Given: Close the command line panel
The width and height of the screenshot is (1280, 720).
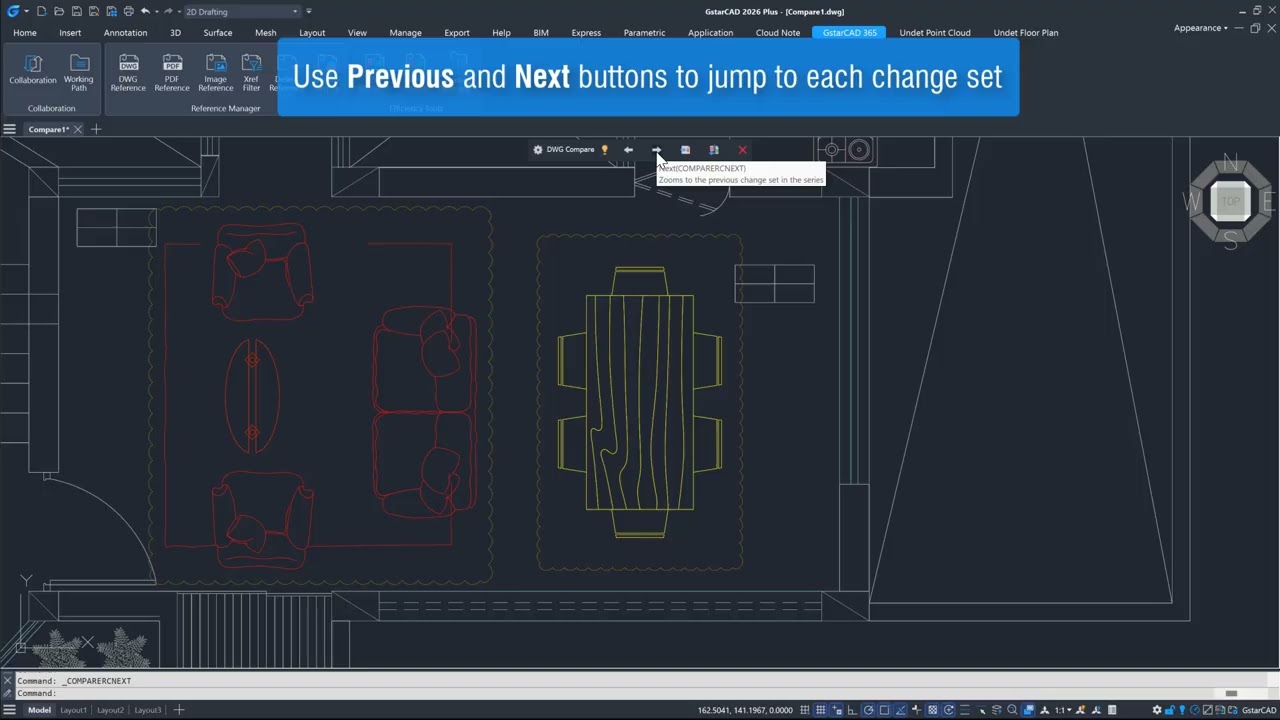Looking at the screenshot, I should [8, 680].
